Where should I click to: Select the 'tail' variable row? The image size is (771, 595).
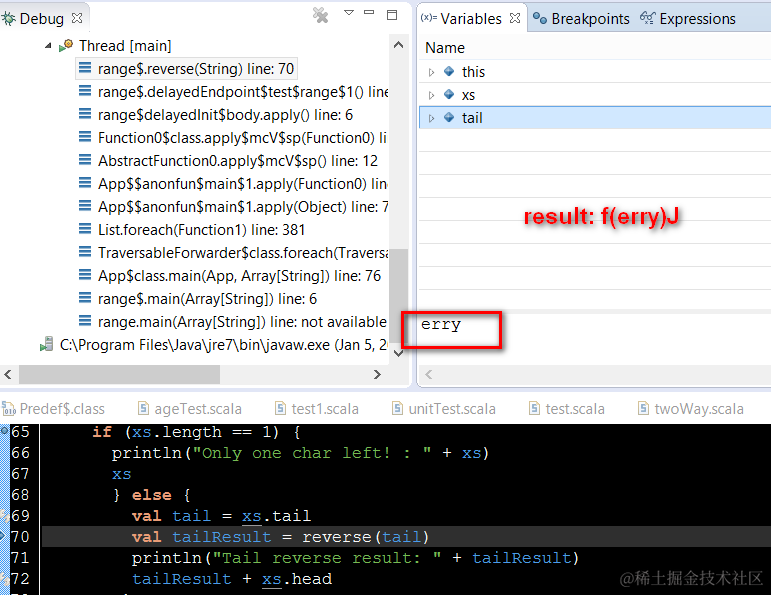tap(595, 118)
